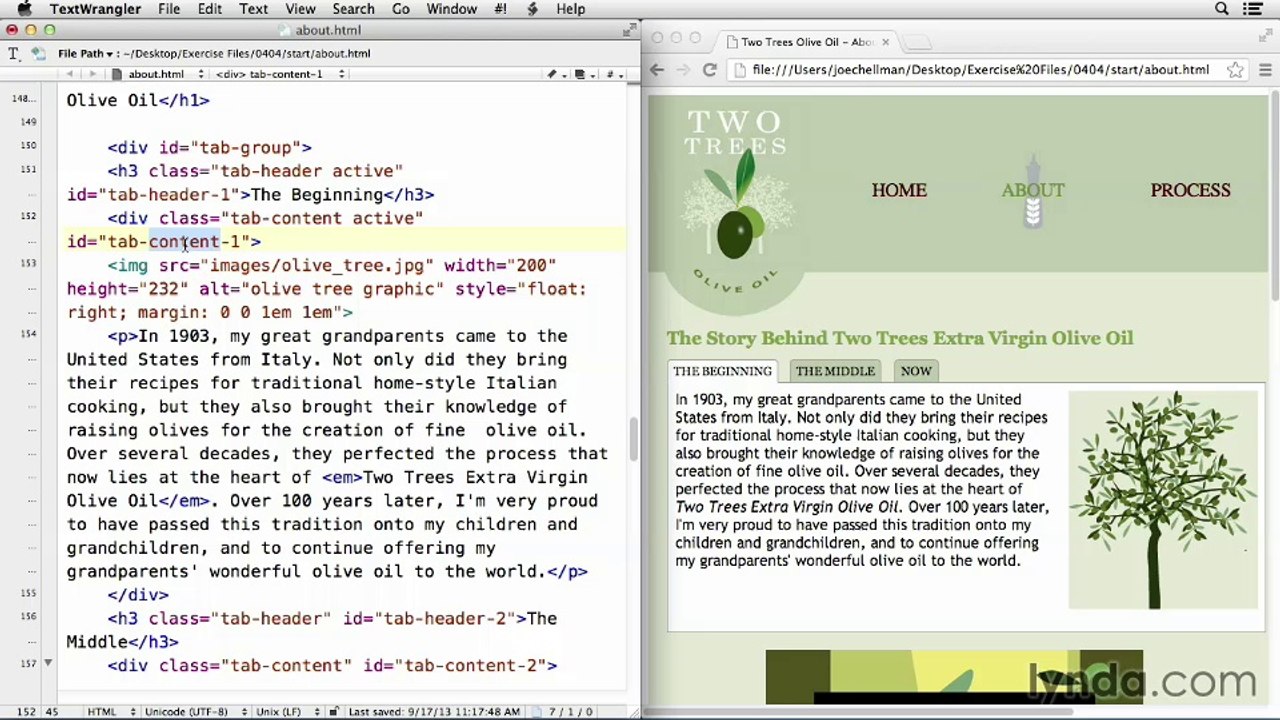
Task: Open the File menu
Action: click(x=169, y=9)
